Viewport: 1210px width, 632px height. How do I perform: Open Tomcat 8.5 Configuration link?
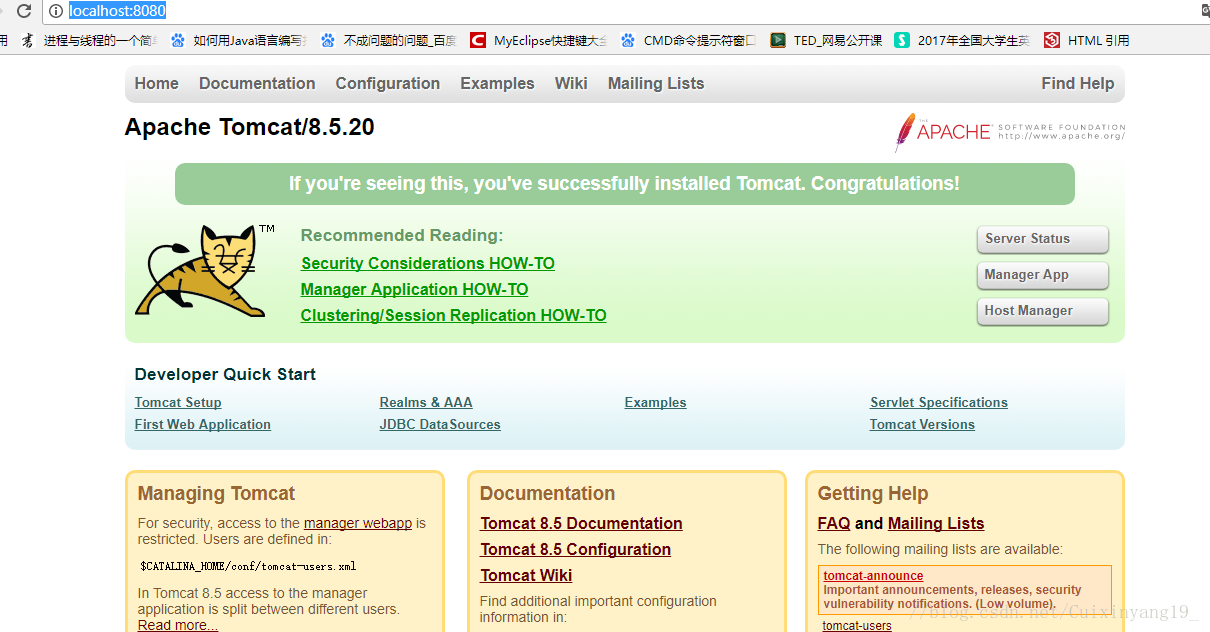[575, 550]
